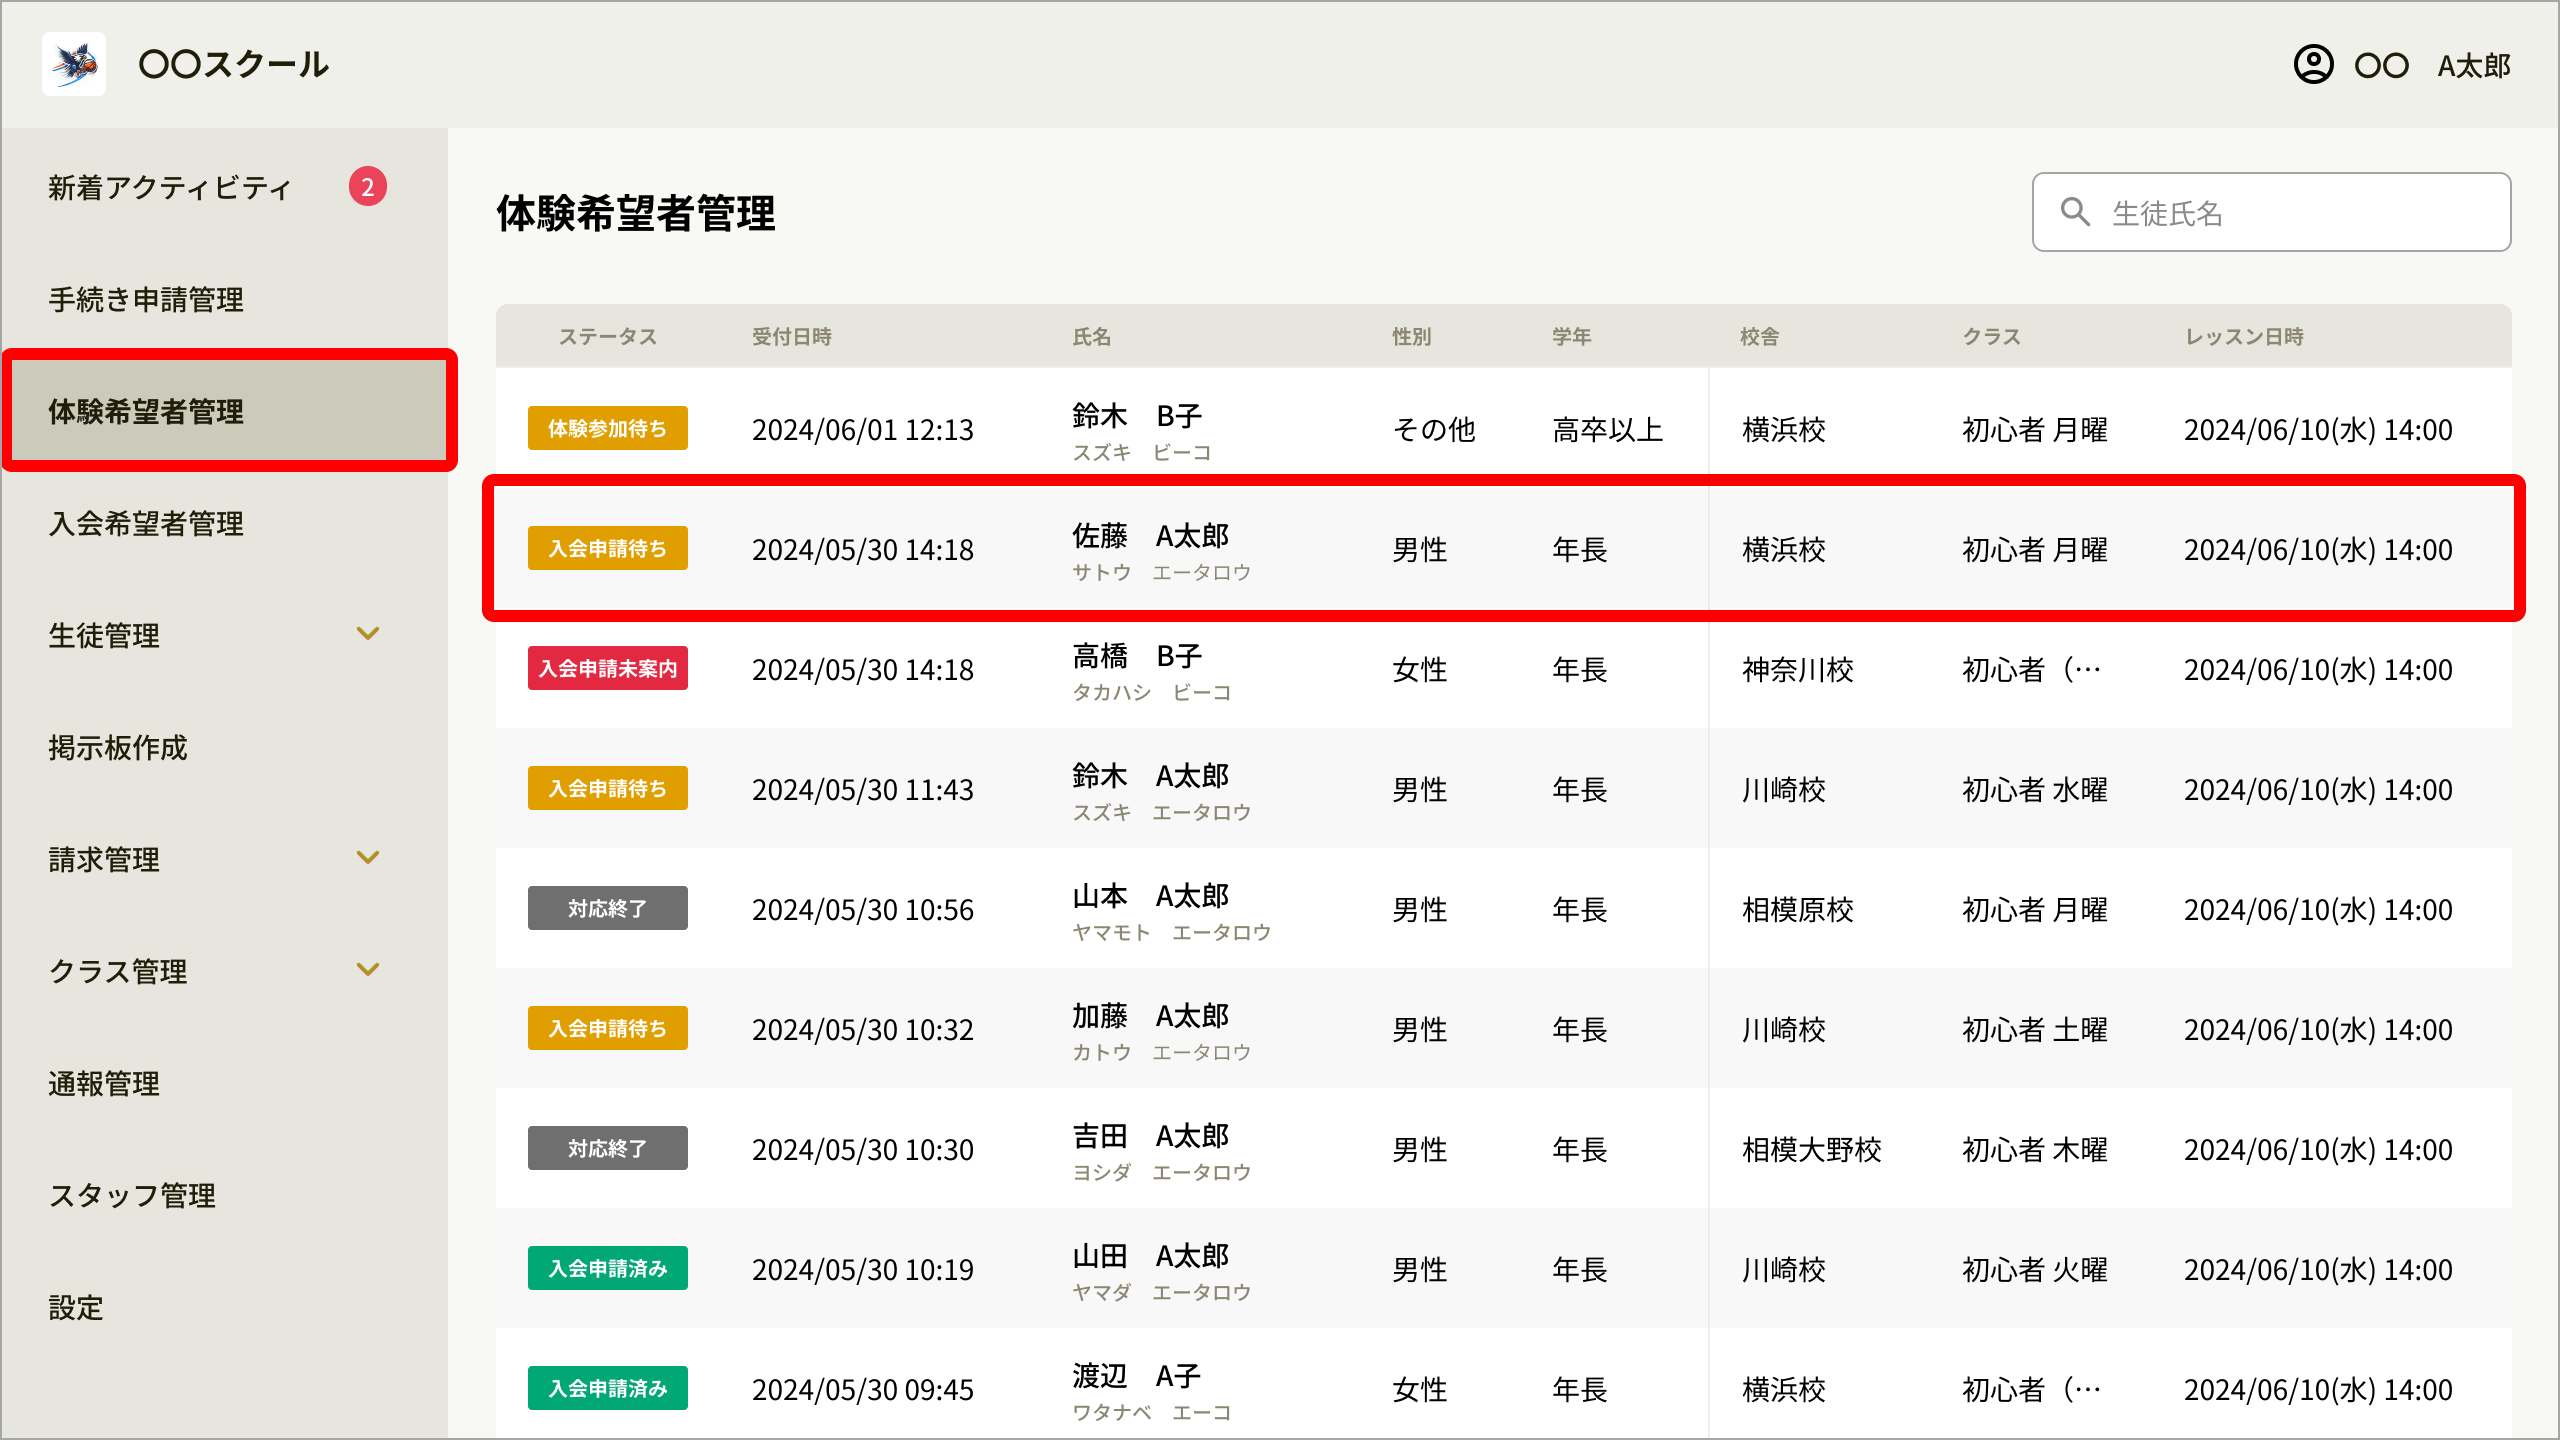Click the 初心者 土曜 class cell
The width and height of the screenshot is (2560, 1440).
tap(2035, 1029)
